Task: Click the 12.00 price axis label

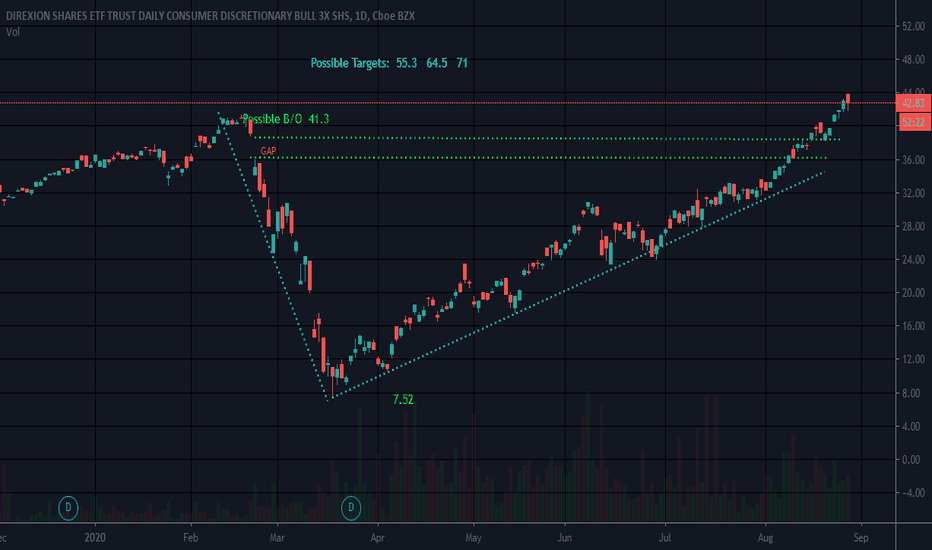Action: [x=913, y=360]
